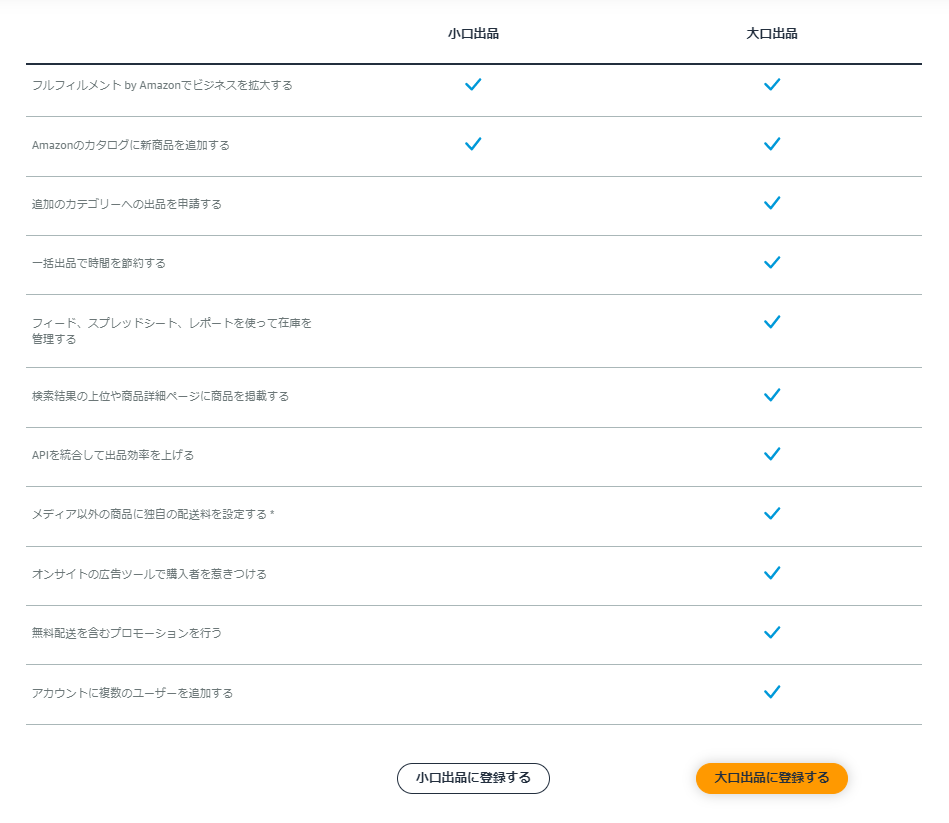Click 小口出品に登録する button
The height and width of the screenshot is (823, 949).
473,778
